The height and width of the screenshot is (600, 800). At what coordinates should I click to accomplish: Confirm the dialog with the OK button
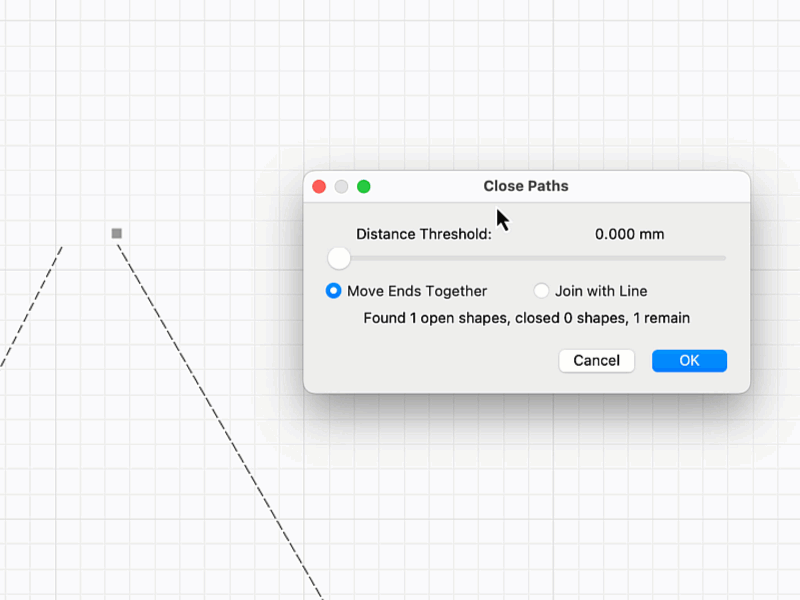click(689, 361)
